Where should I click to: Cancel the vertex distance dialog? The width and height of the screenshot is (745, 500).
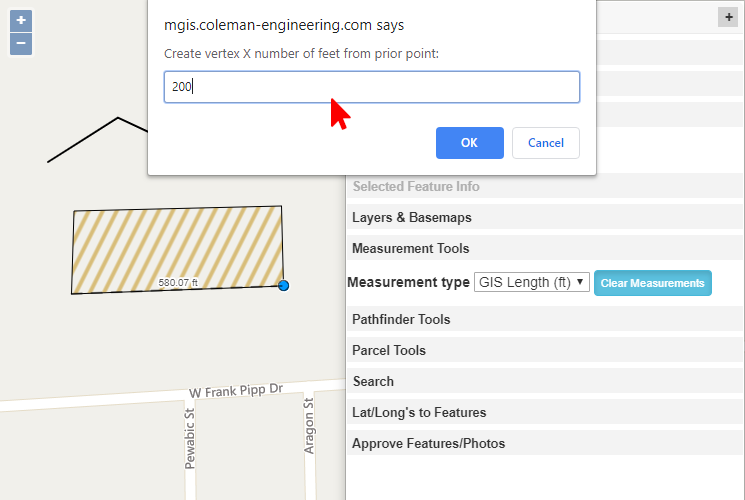(545, 143)
